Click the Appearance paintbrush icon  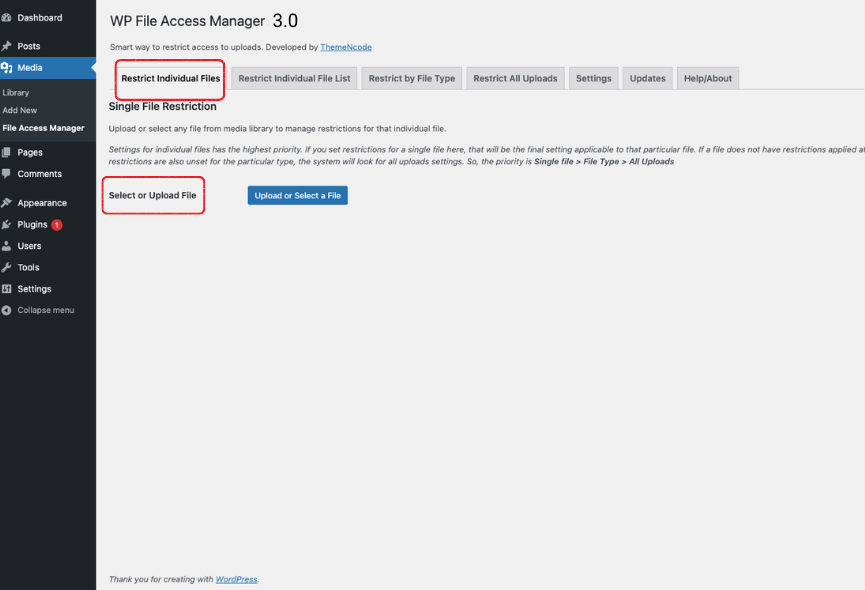click(6, 203)
